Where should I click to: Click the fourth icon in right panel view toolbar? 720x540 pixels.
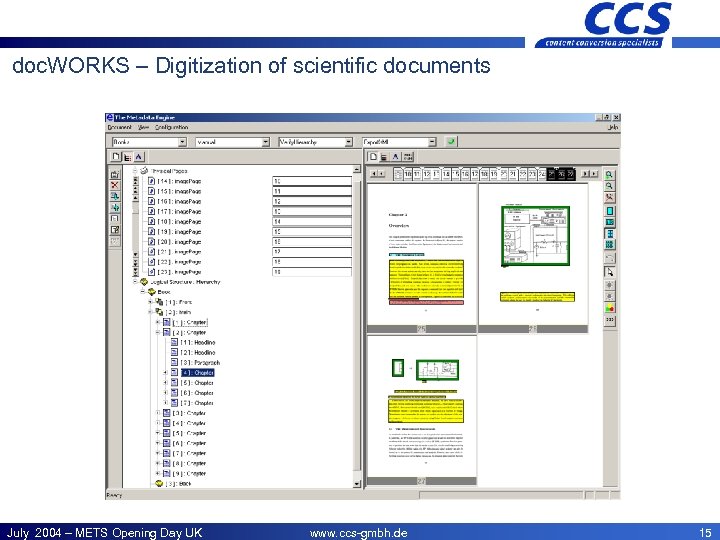408,157
